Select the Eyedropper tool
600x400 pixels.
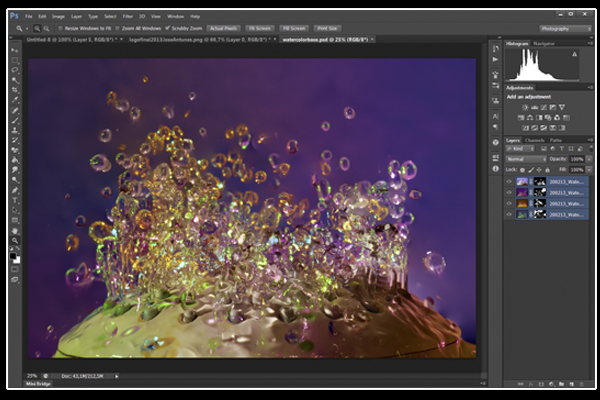(15, 100)
